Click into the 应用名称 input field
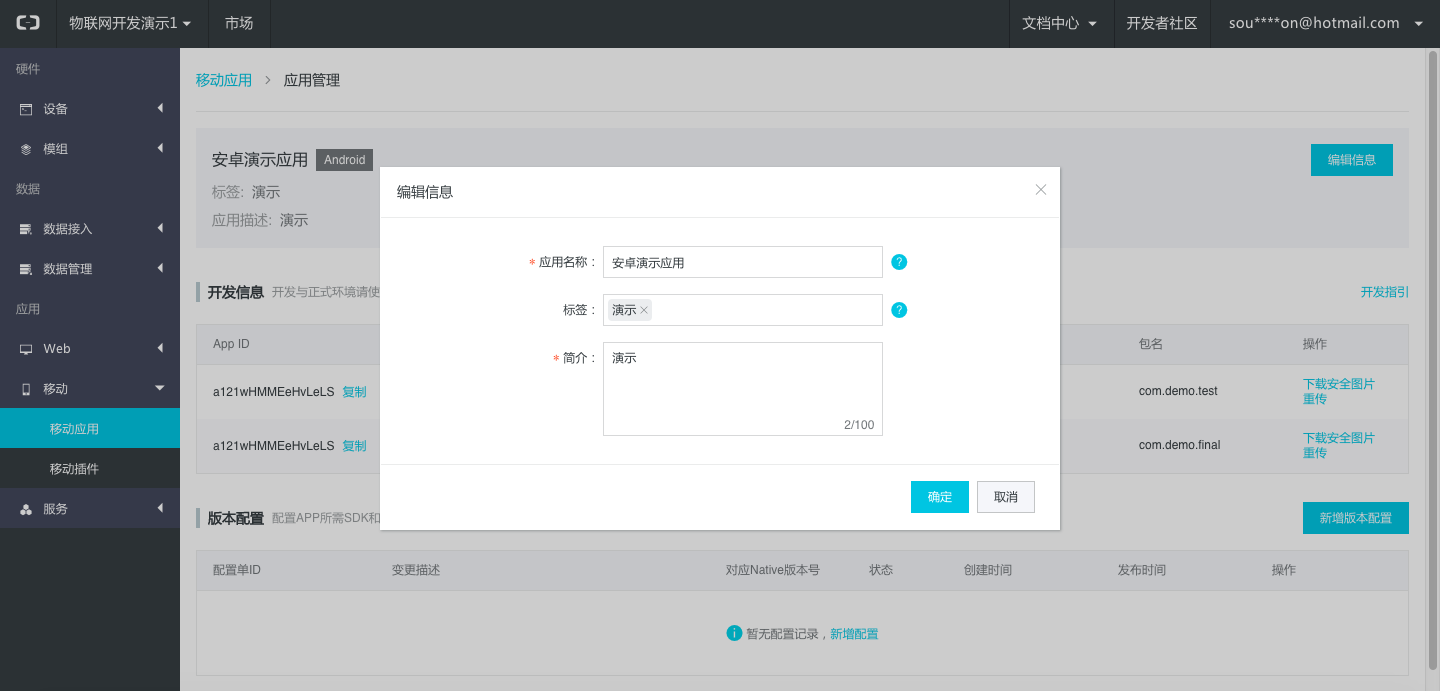The image size is (1440, 691). [742, 262]
